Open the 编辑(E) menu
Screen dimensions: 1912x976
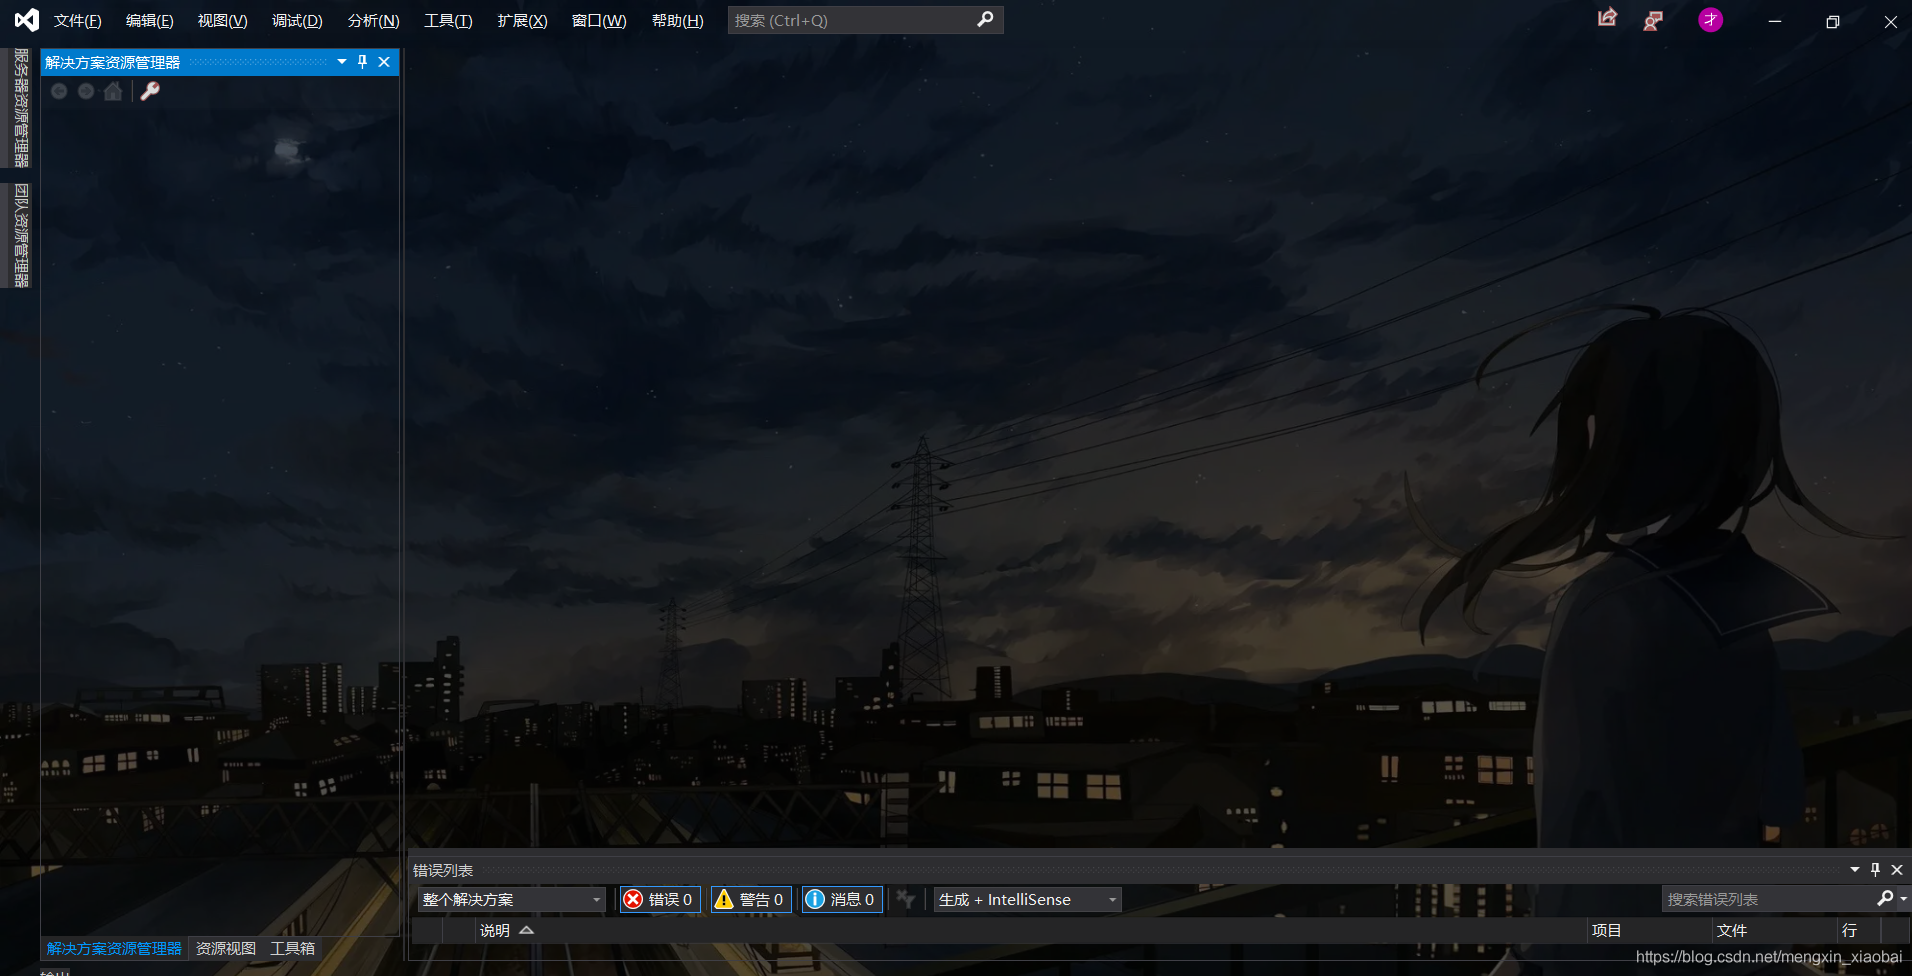150,21
